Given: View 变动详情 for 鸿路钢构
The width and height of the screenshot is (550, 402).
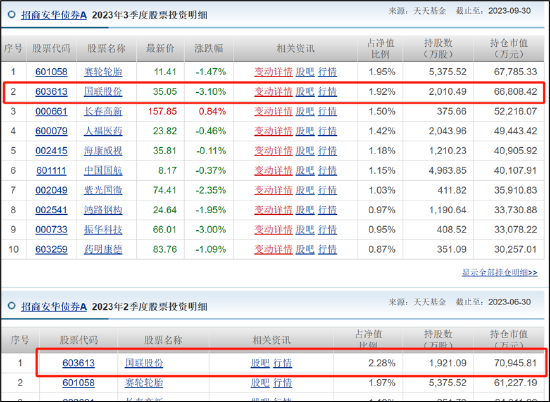Looking at the screenshot, I should click(x=273, y=210).
